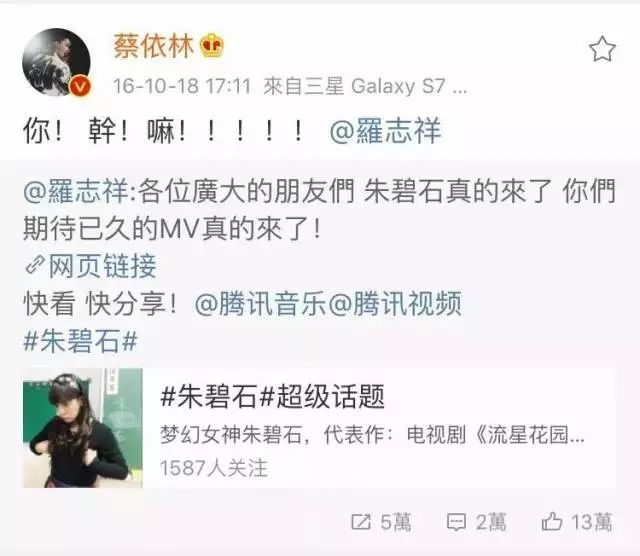Open the 朱碧石 topic thumbnail image

[83, 428]
